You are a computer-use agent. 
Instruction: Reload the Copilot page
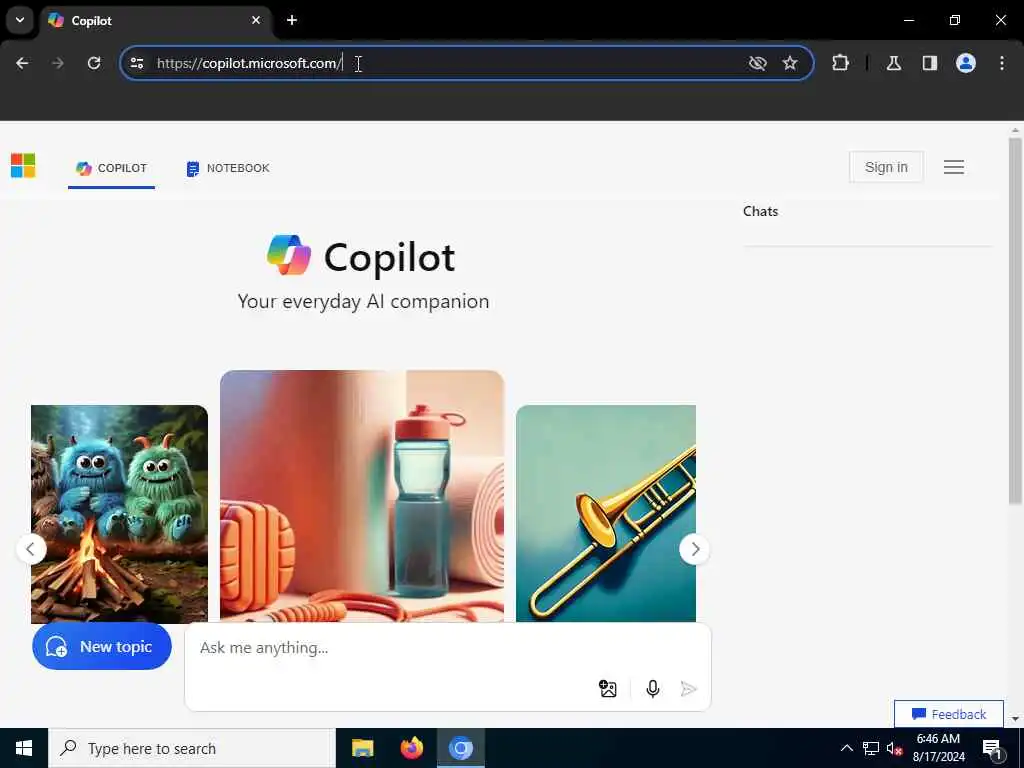94,63
